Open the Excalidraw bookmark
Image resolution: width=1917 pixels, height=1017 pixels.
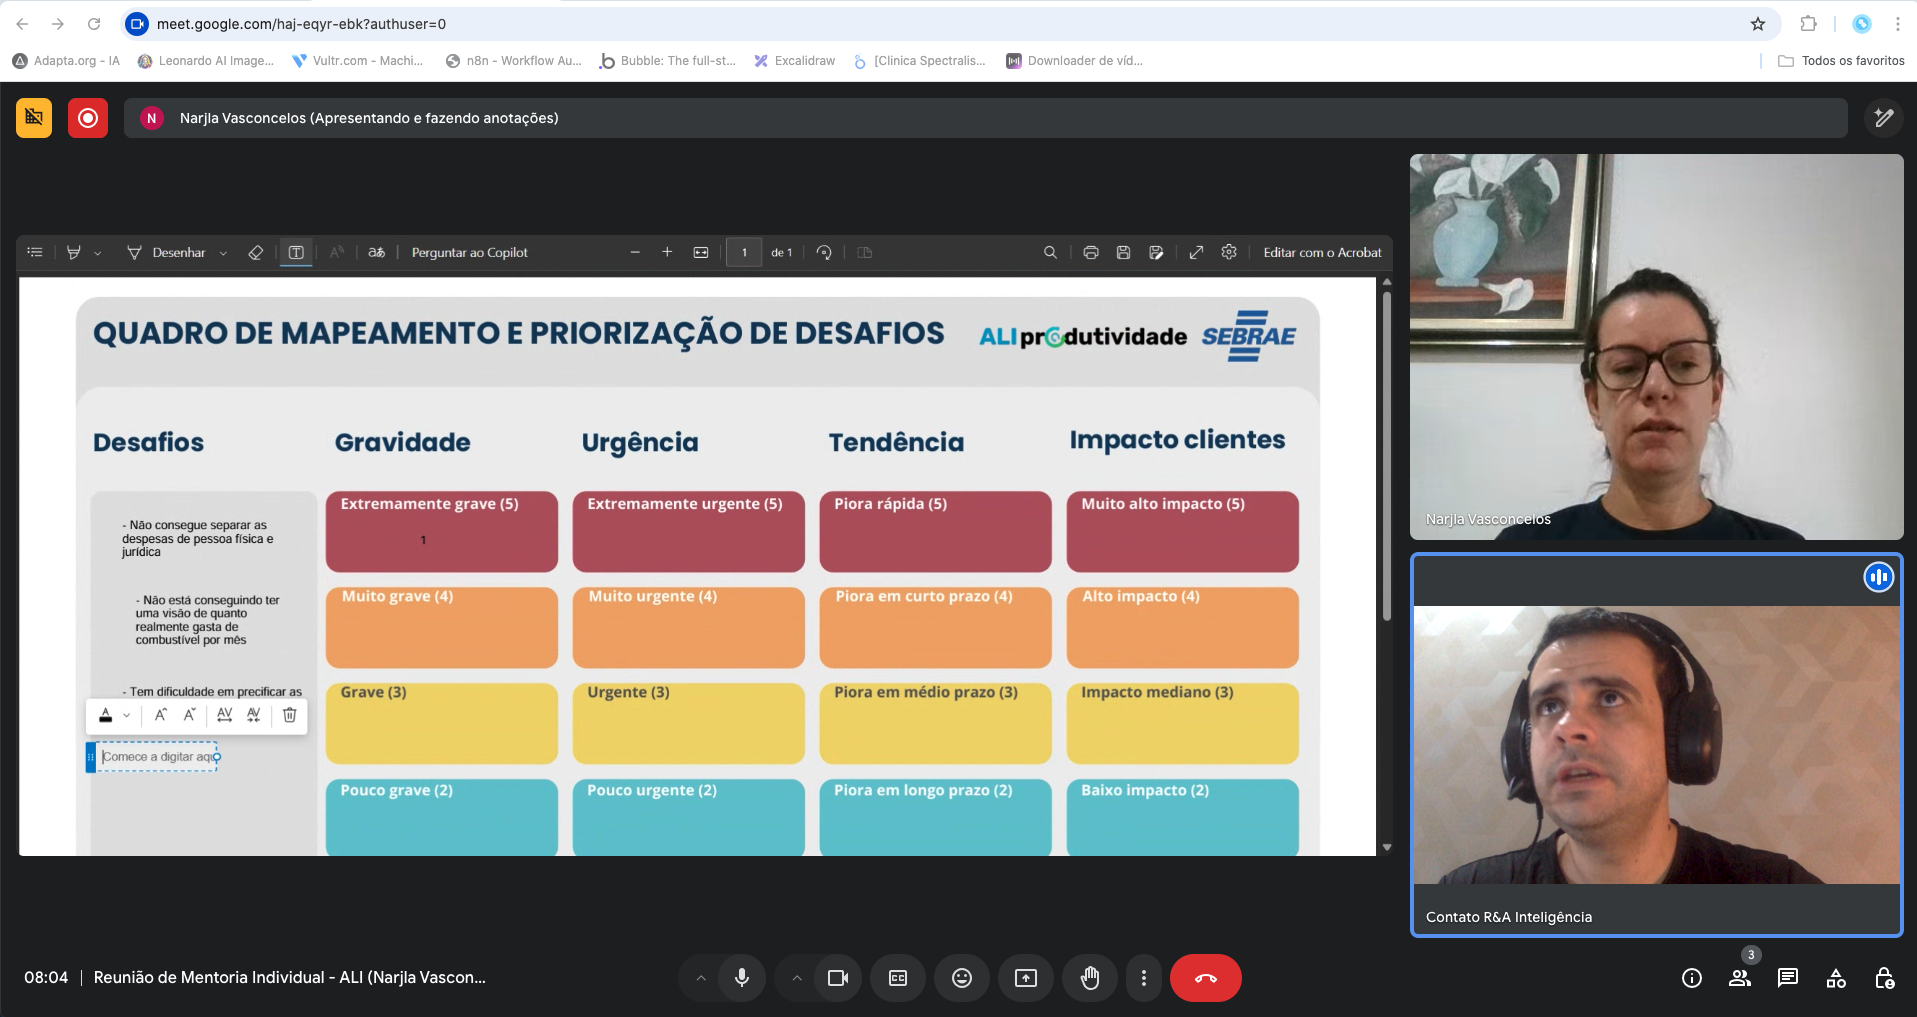(x=795, y=61)
